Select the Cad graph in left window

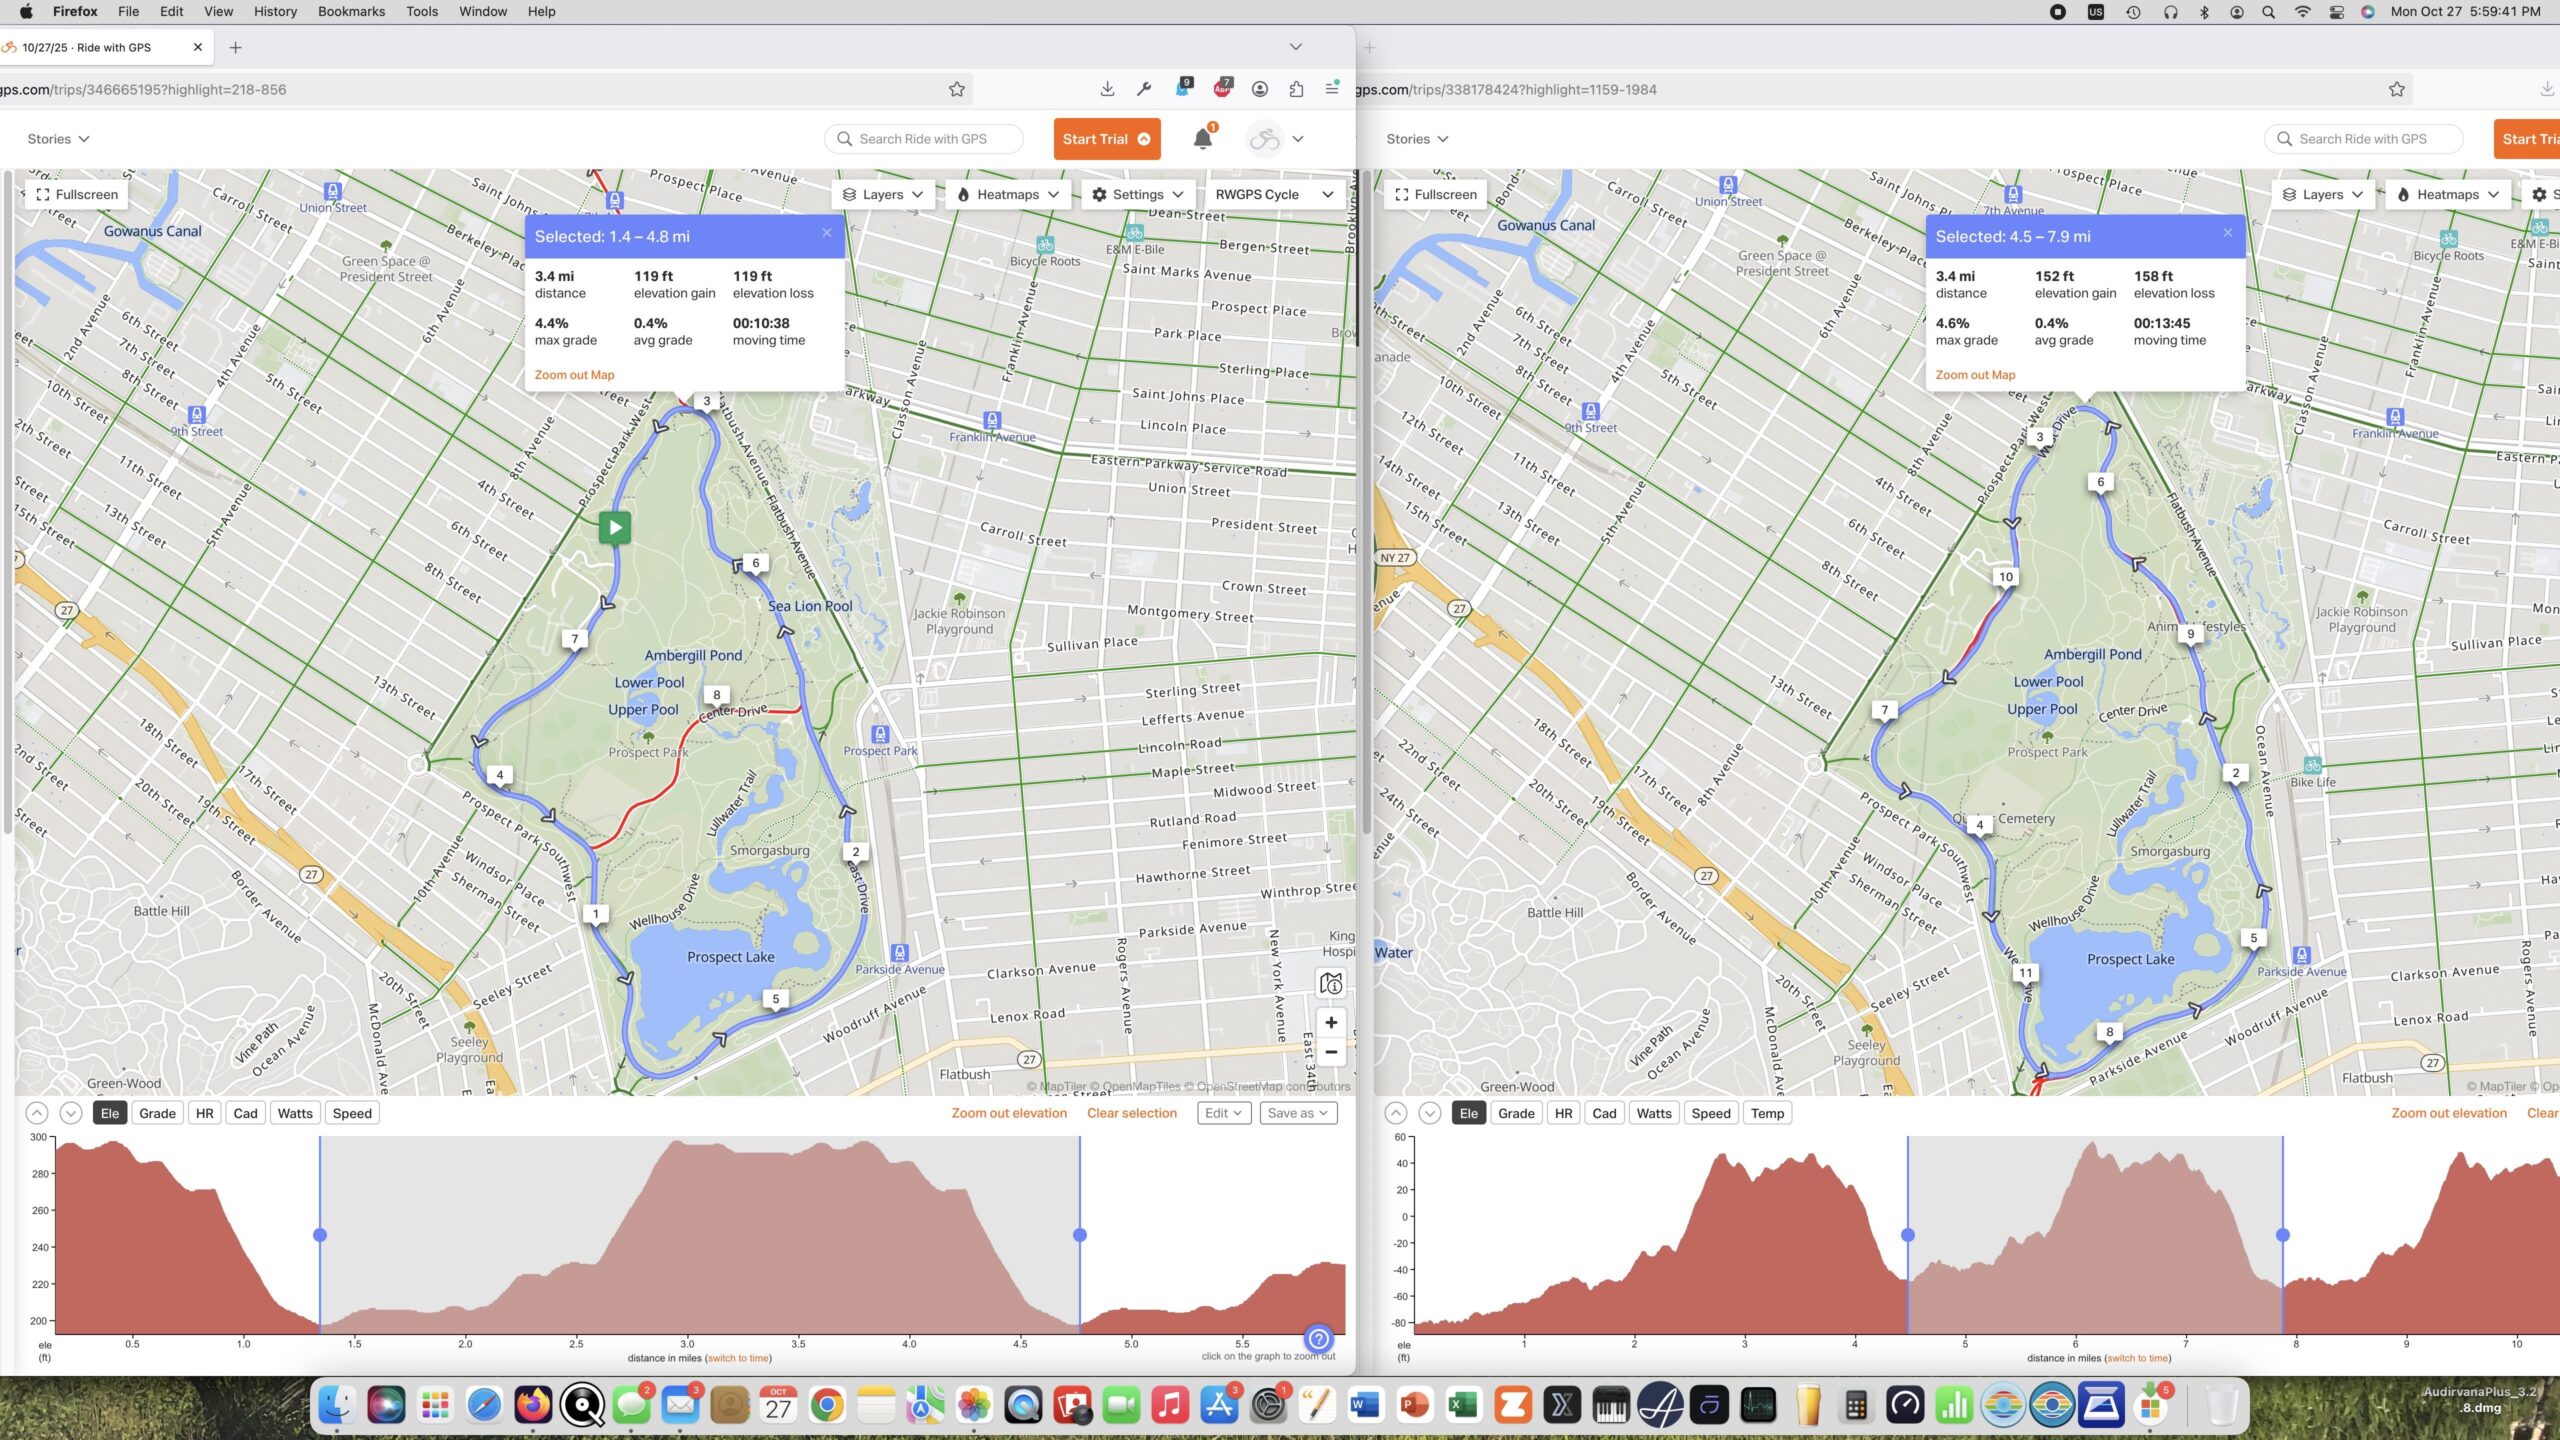tap(246, 1113)
